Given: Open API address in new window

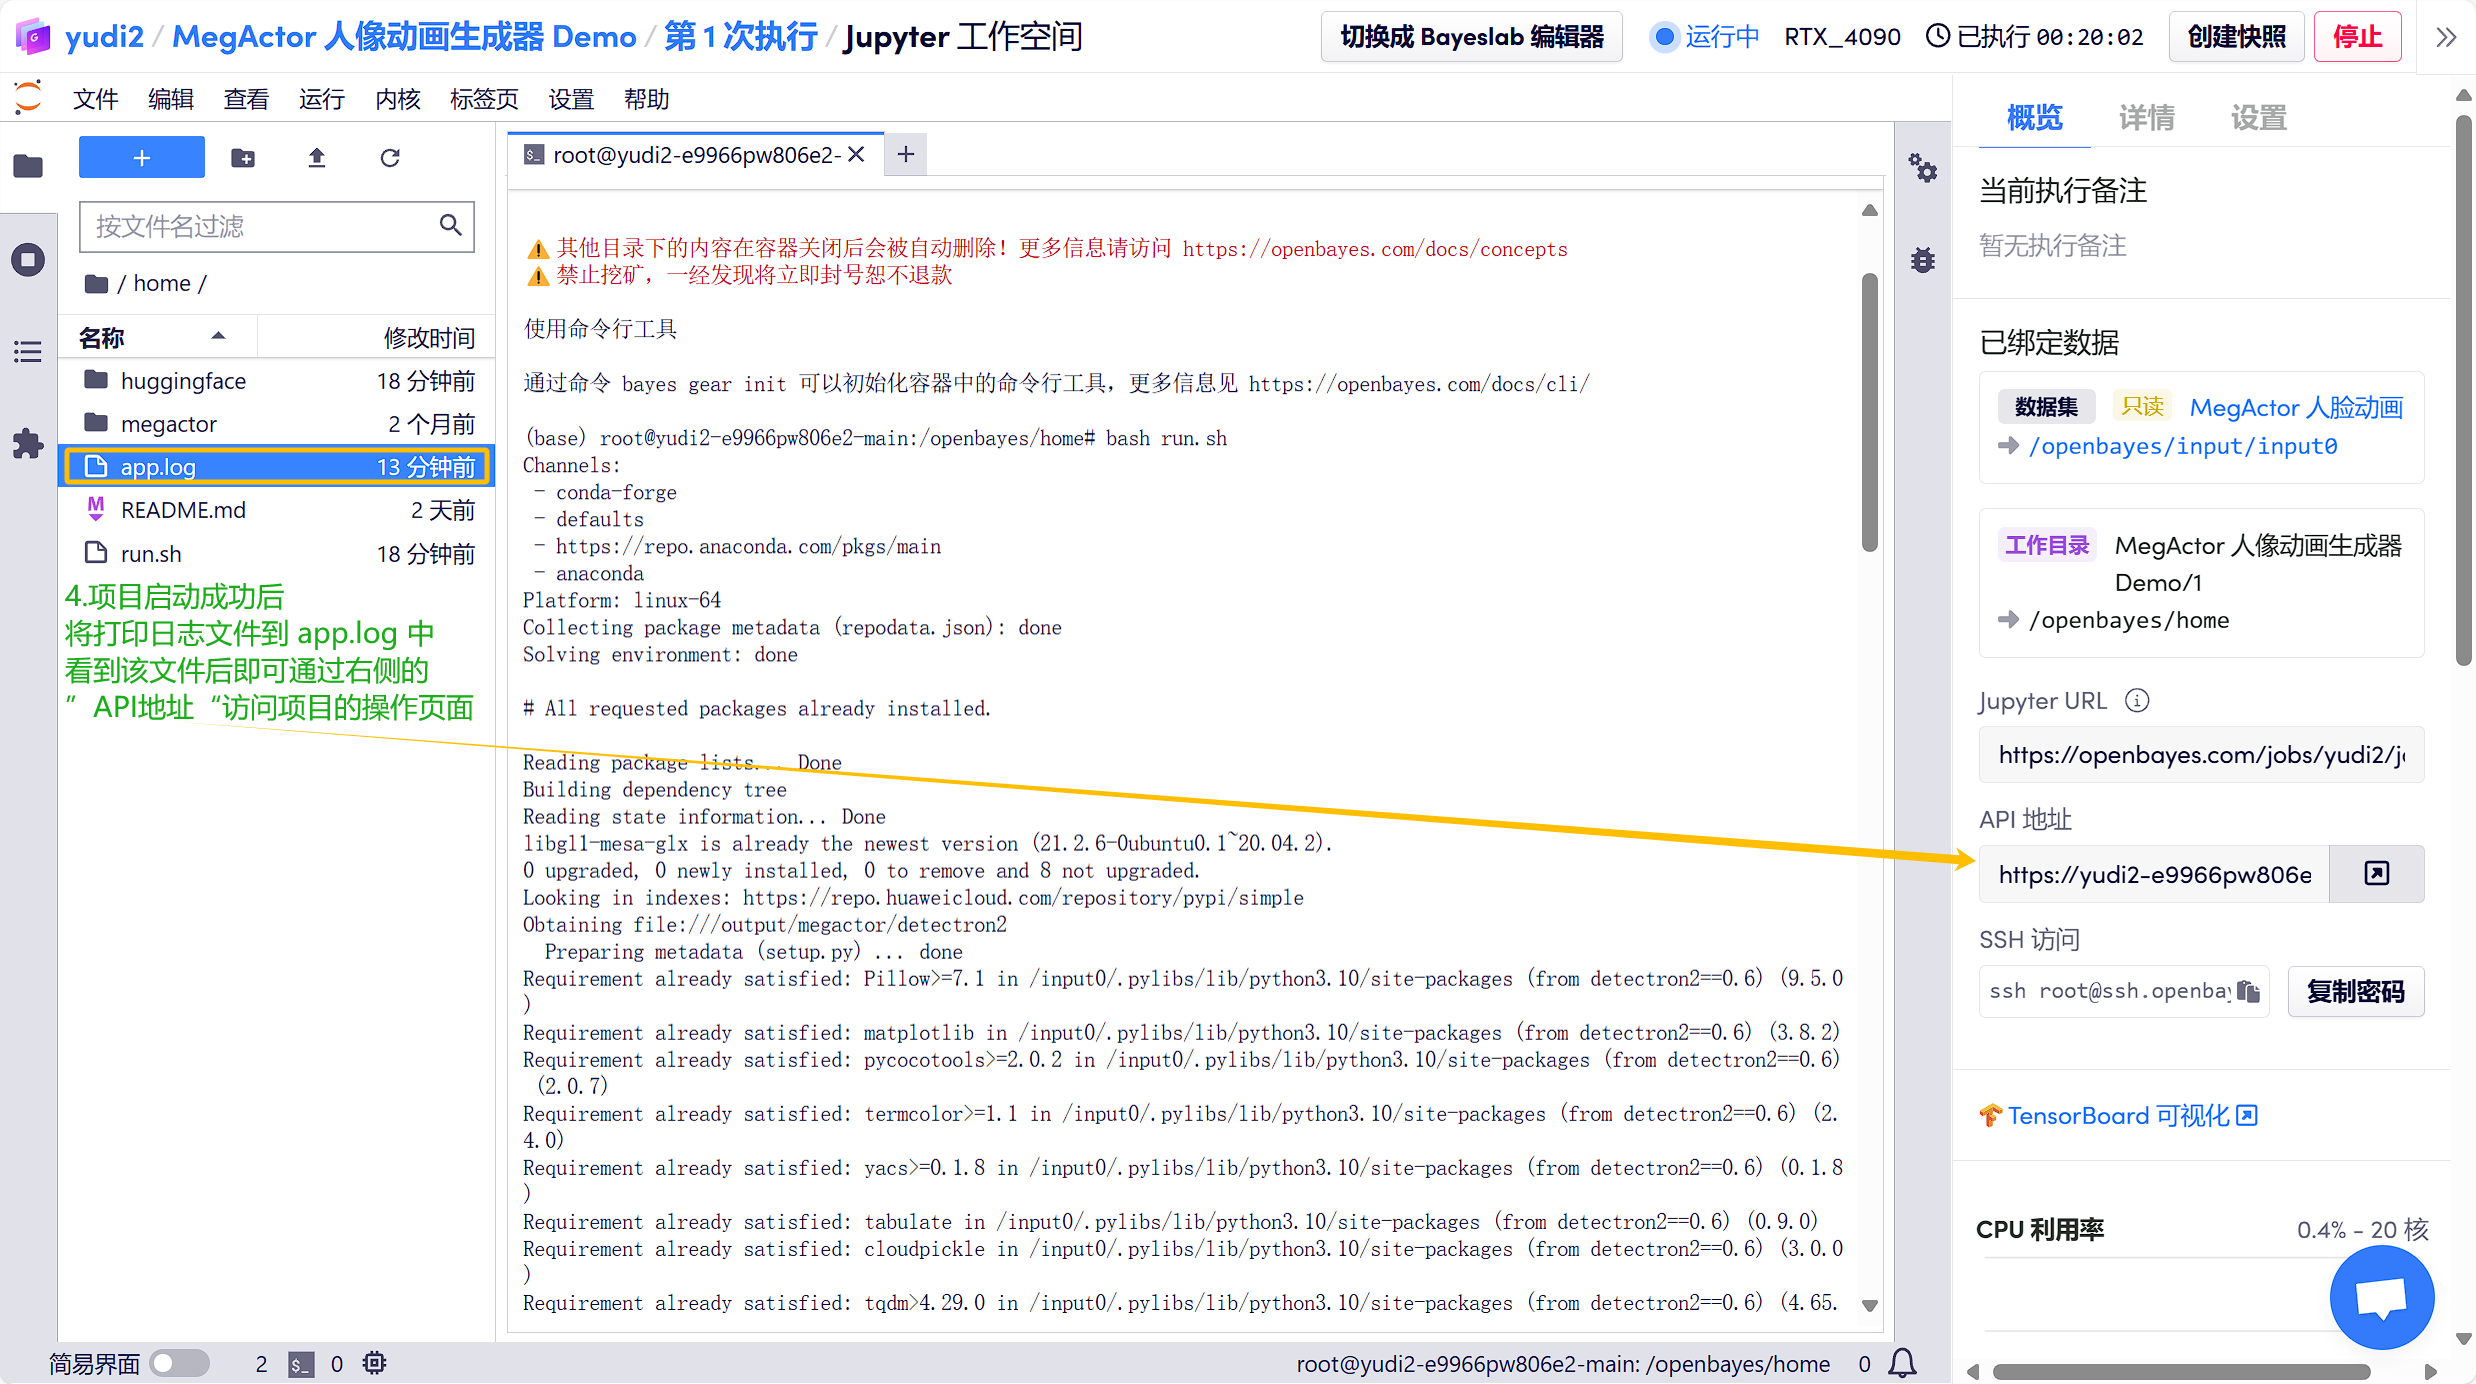Looking at the screenshot, I should pos(2376,874).
